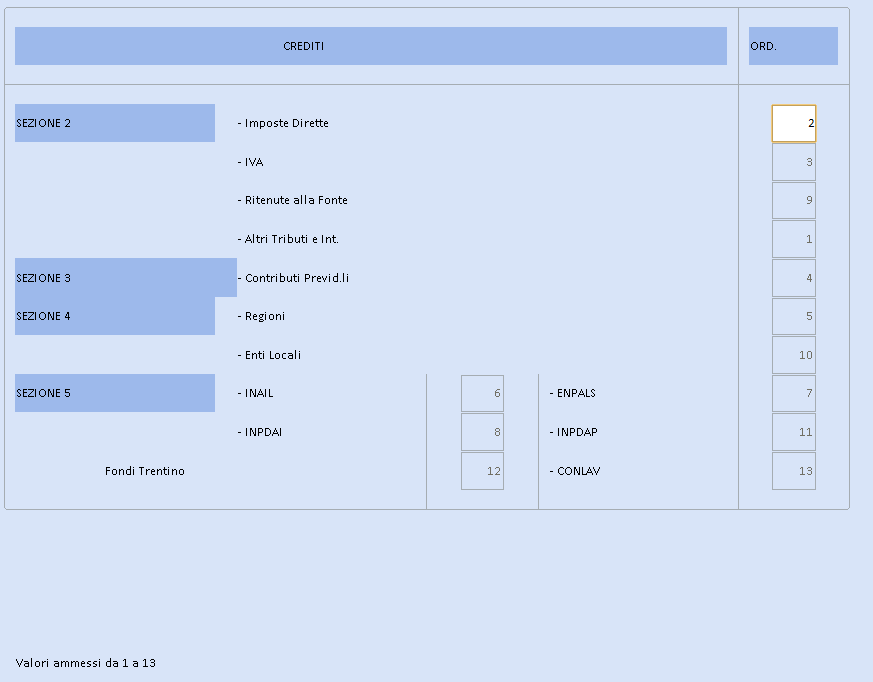This screenshot has height=682, width=873.
Task: Click the SEZIONE 5 label
Action: [x=115, y=393]
